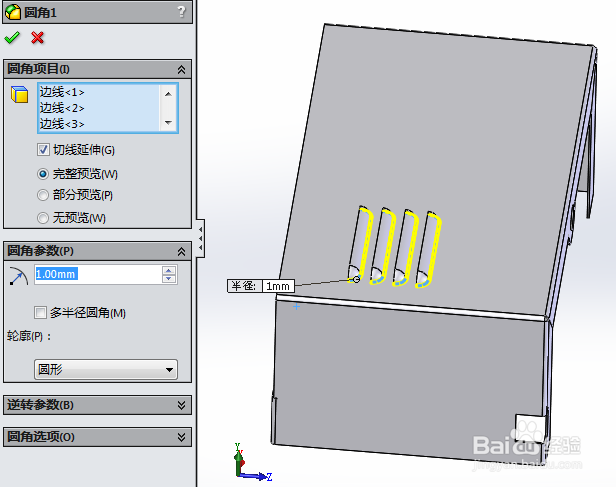This screenshot has width=616, height=487.
Task: Click the first highlighted louver slot
Action: tap(360, 244)
